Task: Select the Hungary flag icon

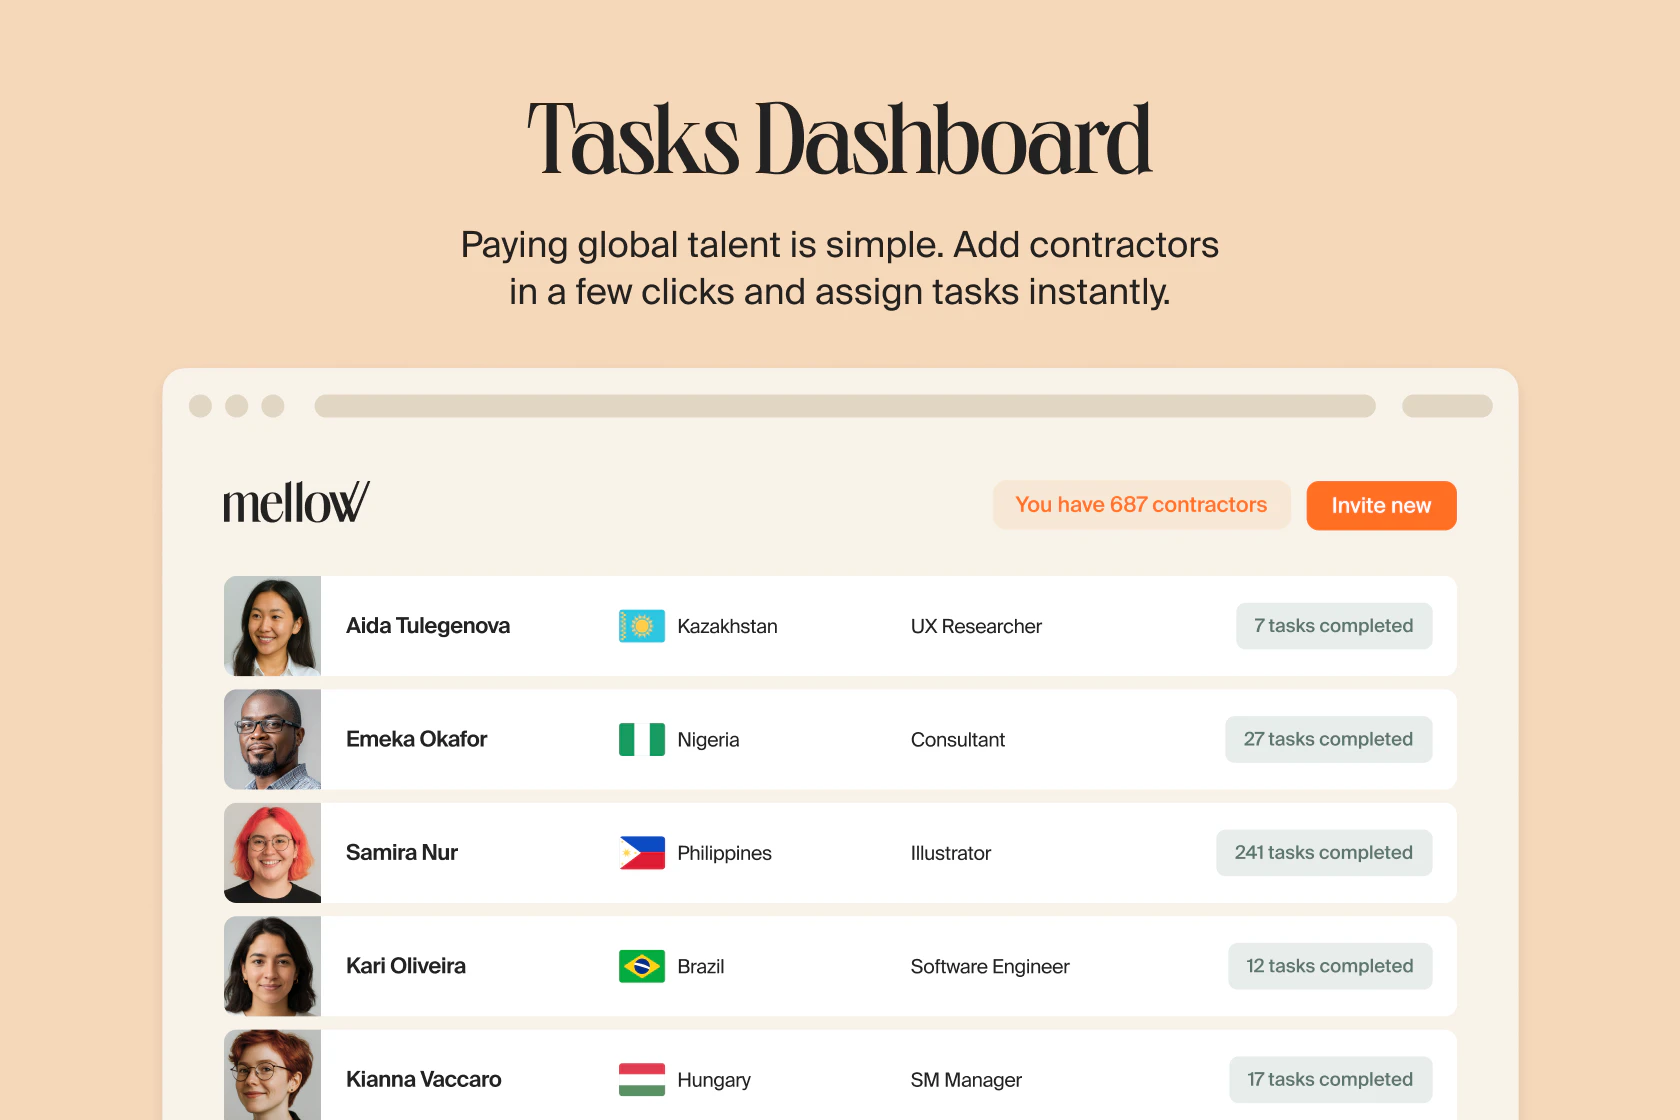Action: pyautogui.click(x=642, y=1079)
